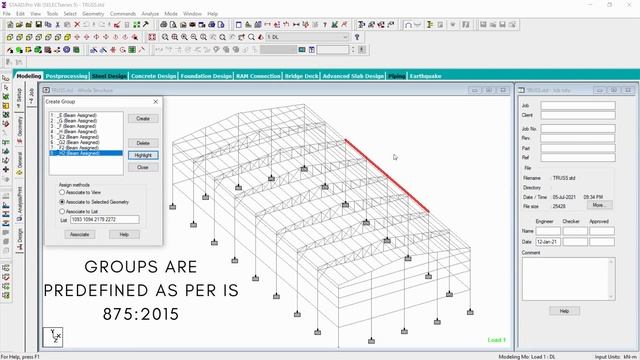Select Associate to Selected Geometry radio option

click(62, 202)
